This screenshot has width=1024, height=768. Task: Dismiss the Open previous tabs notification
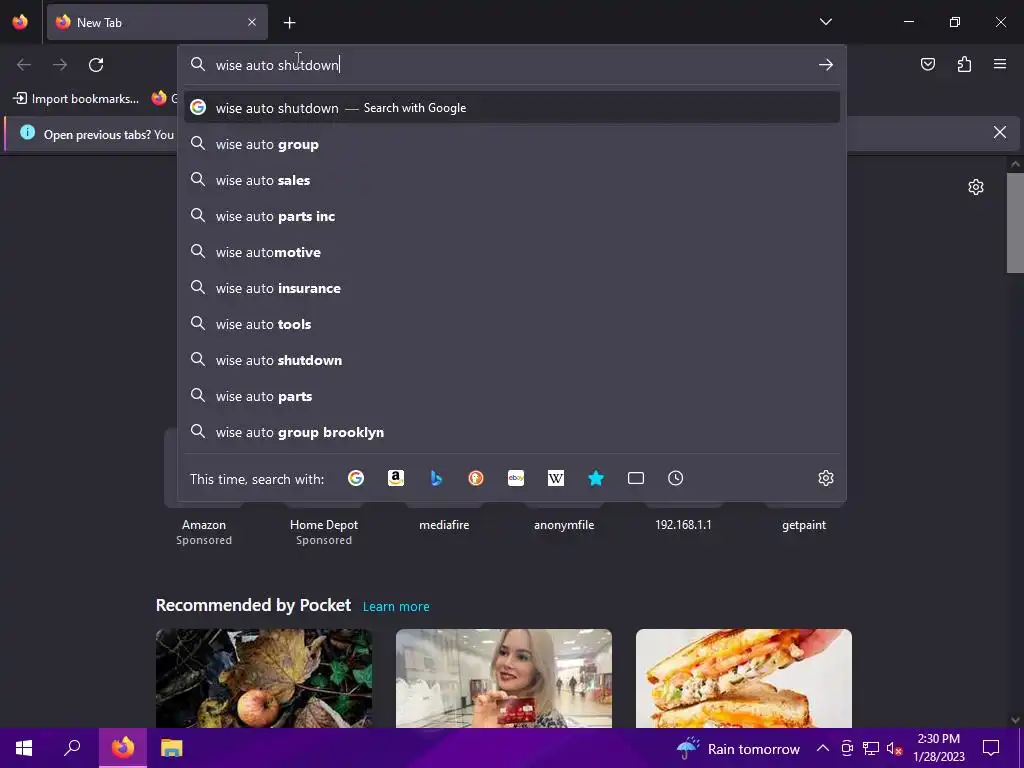coord(999,133)
